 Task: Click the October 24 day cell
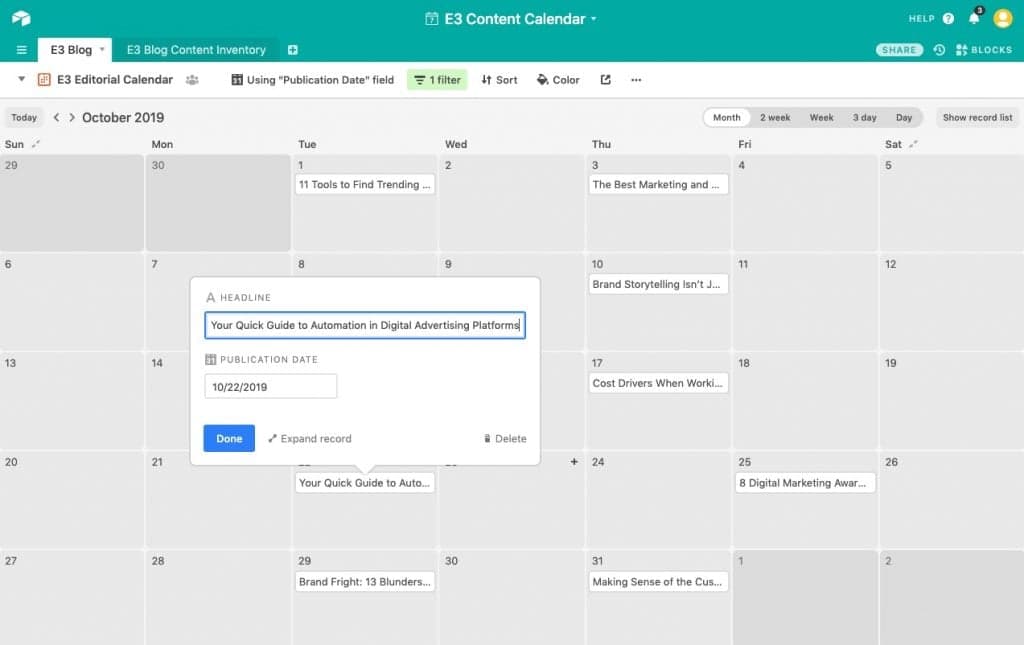point(658,499)
